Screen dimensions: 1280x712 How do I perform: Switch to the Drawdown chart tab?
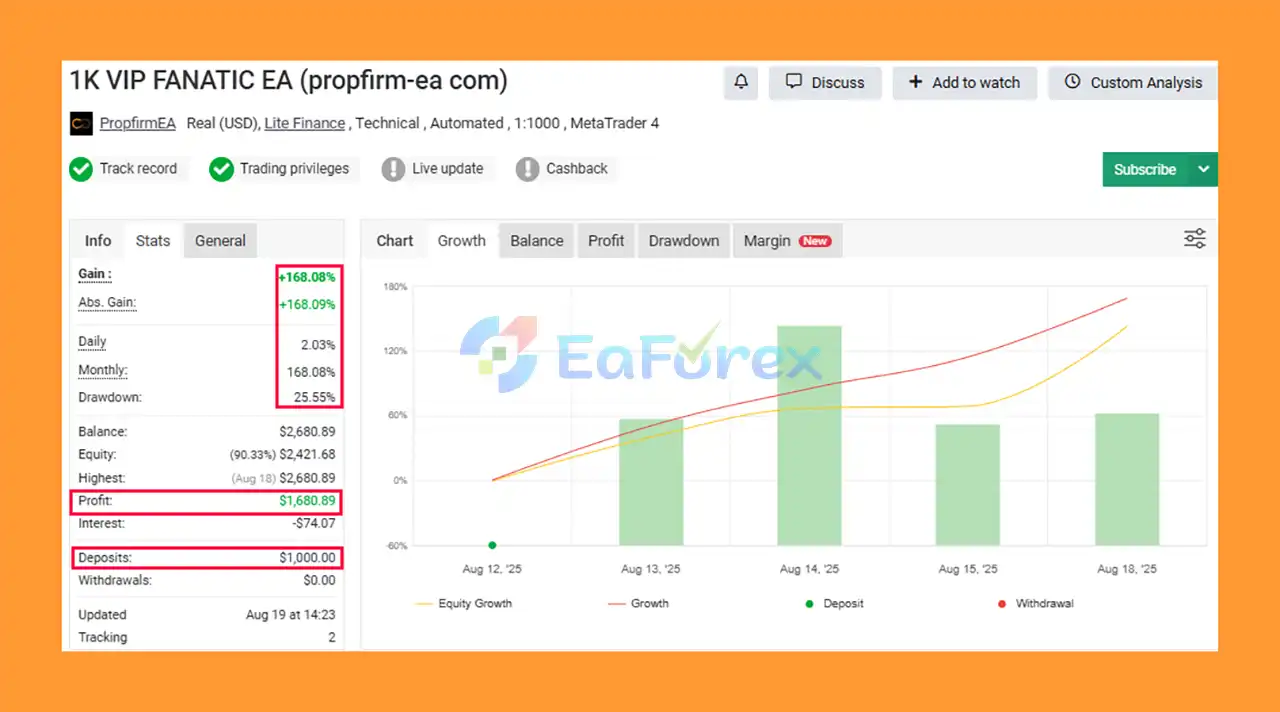pos(683,241)
